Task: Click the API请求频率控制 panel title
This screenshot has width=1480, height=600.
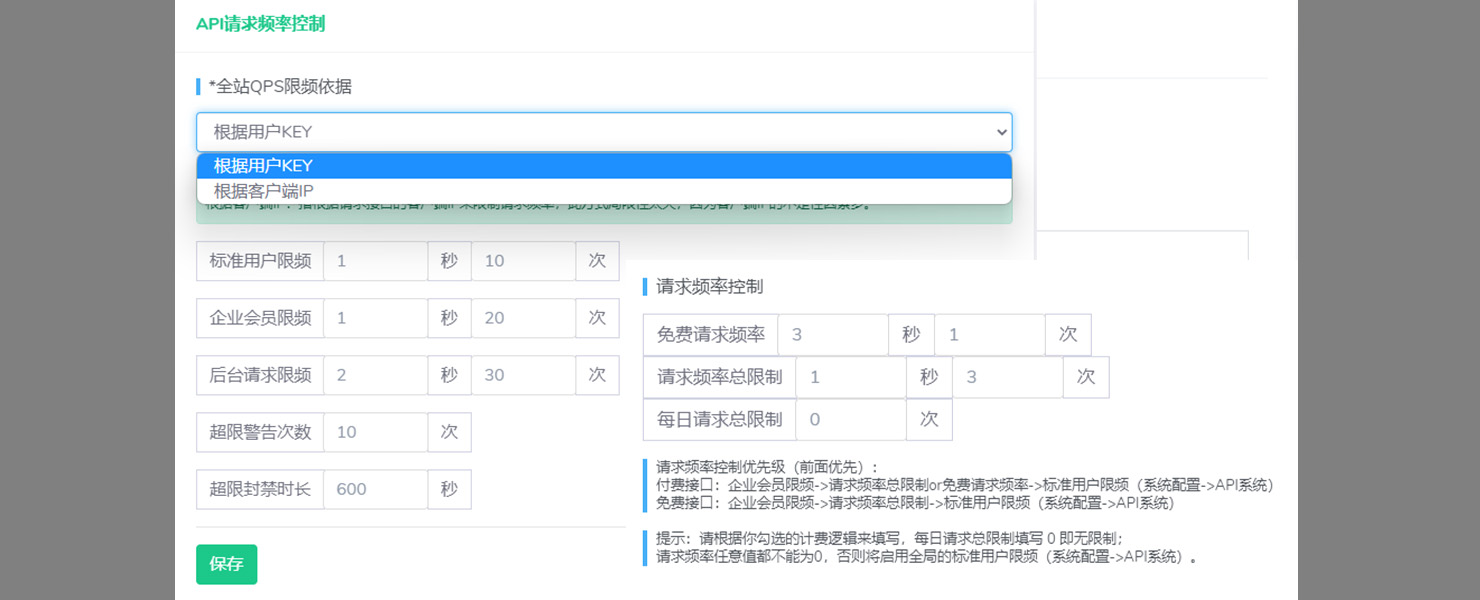Action: pyautogui.click(x=260, y=24)
